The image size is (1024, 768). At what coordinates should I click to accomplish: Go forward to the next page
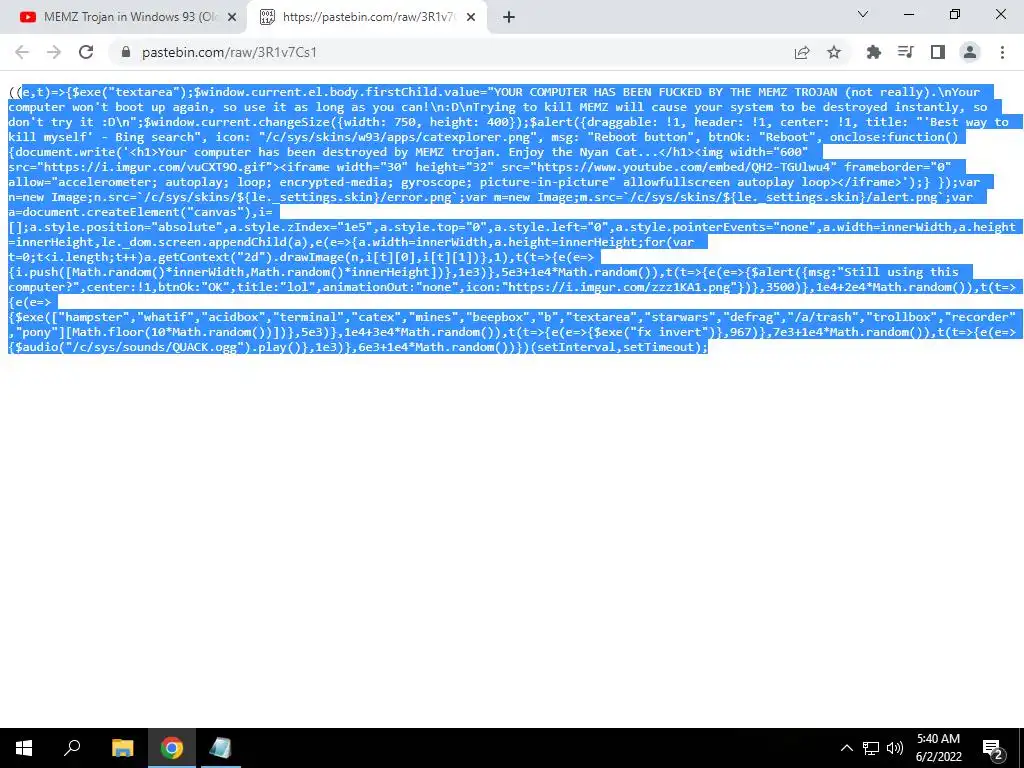[54, 52]
